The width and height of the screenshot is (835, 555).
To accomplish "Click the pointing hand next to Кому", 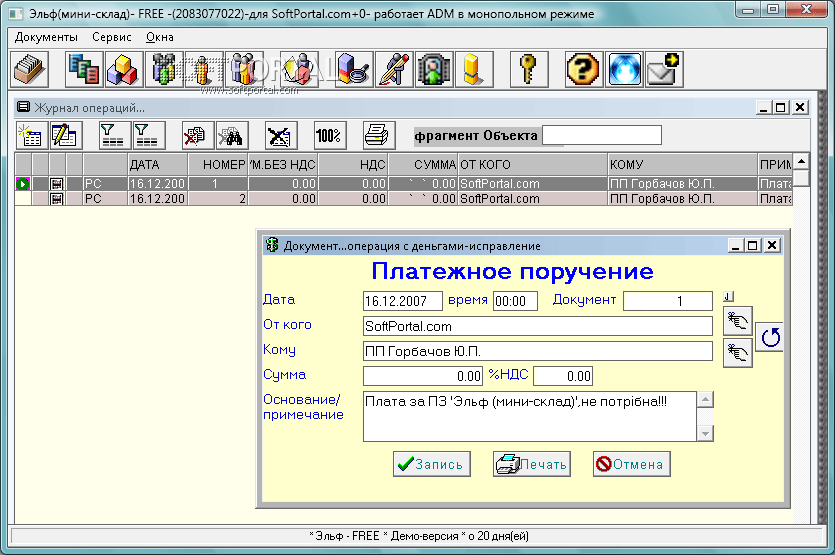I will 738,353.
